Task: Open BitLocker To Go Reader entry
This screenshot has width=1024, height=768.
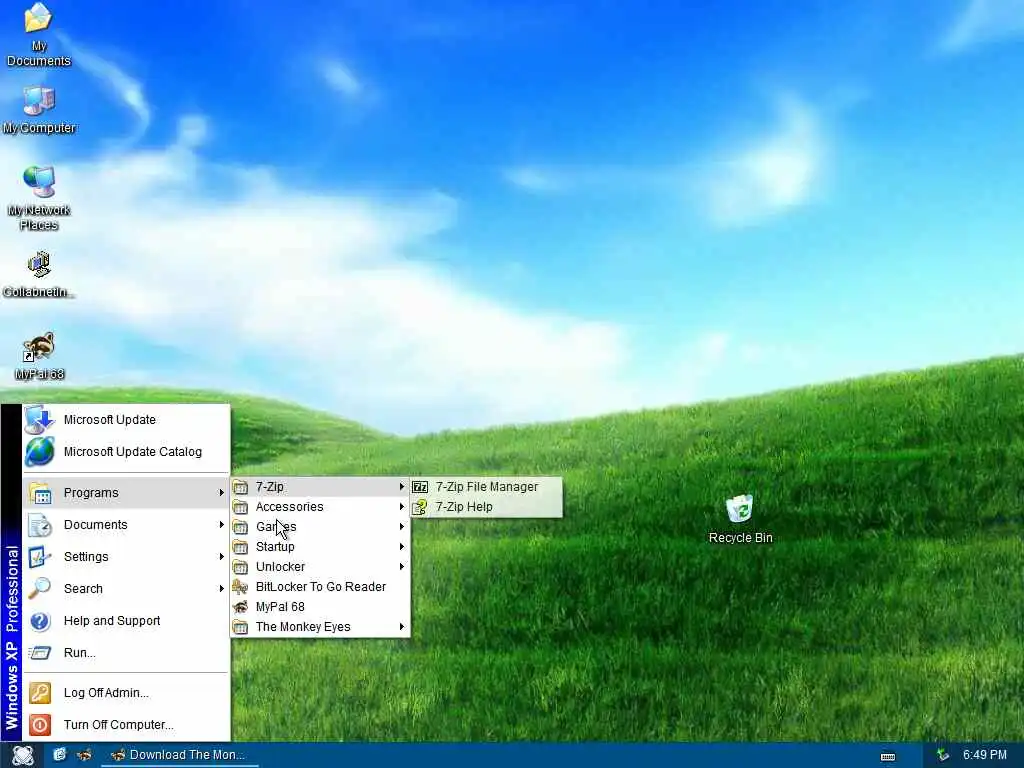Action: click(x=320, y=587)
